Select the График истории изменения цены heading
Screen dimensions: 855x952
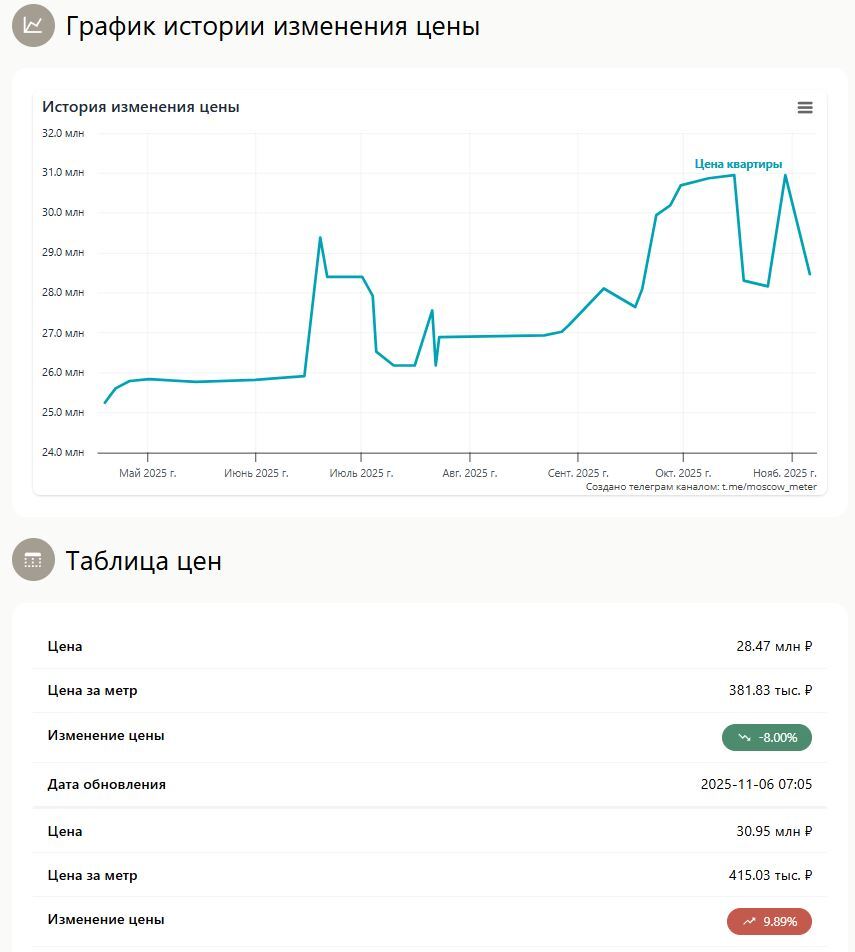coord(272,27)
